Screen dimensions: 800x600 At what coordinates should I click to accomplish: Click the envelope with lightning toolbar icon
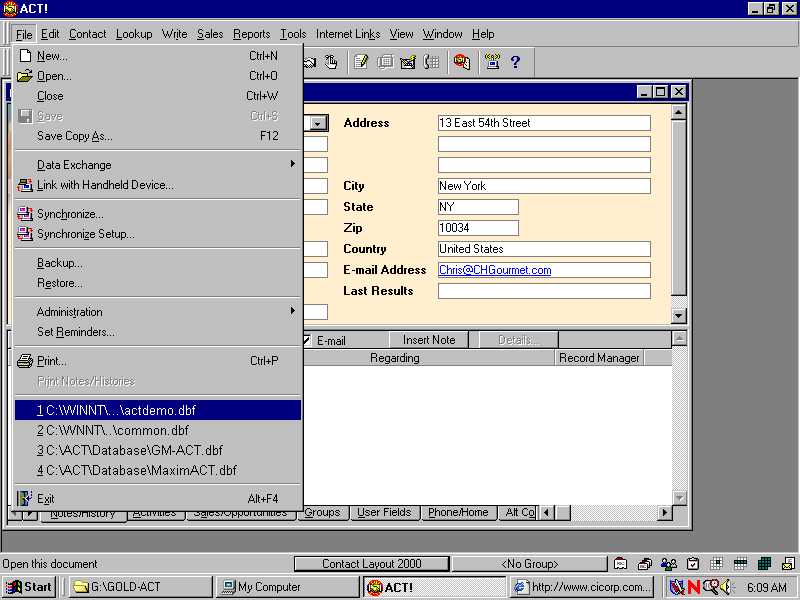[408, 62]
